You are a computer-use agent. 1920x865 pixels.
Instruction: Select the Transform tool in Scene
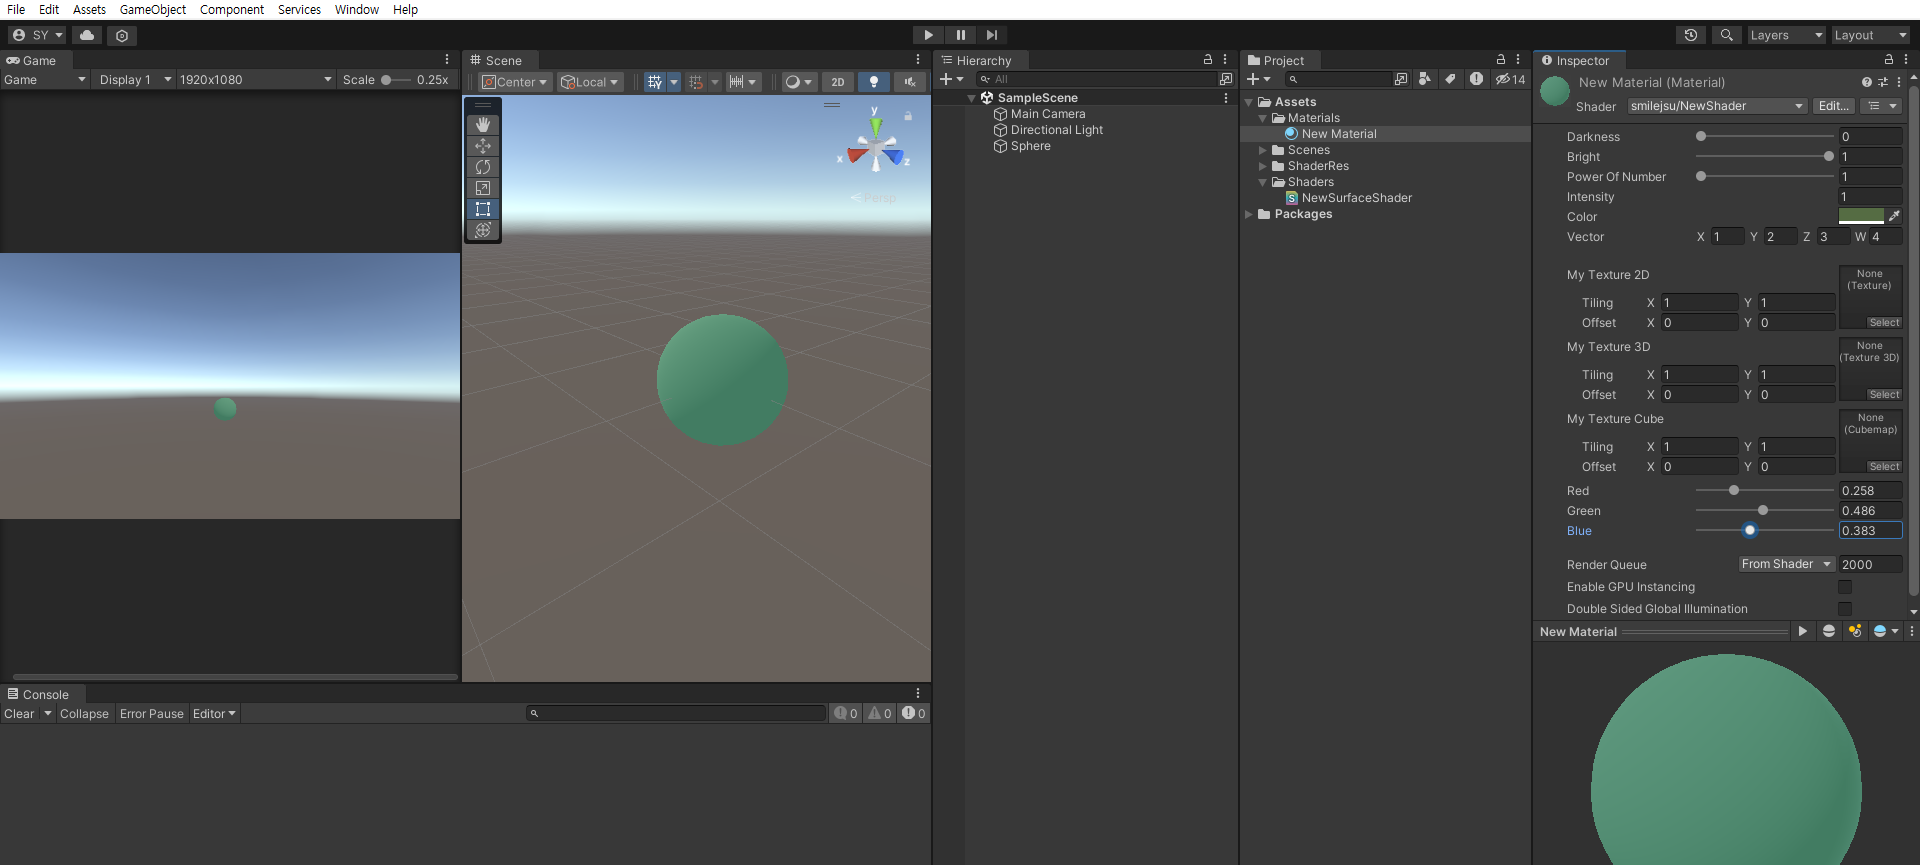coord(483,230)
